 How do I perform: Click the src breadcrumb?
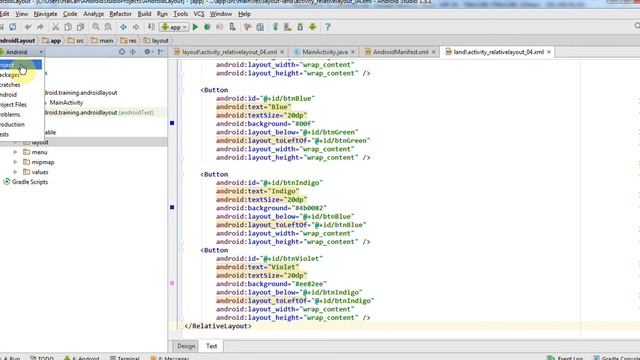[x=76, y=40]
